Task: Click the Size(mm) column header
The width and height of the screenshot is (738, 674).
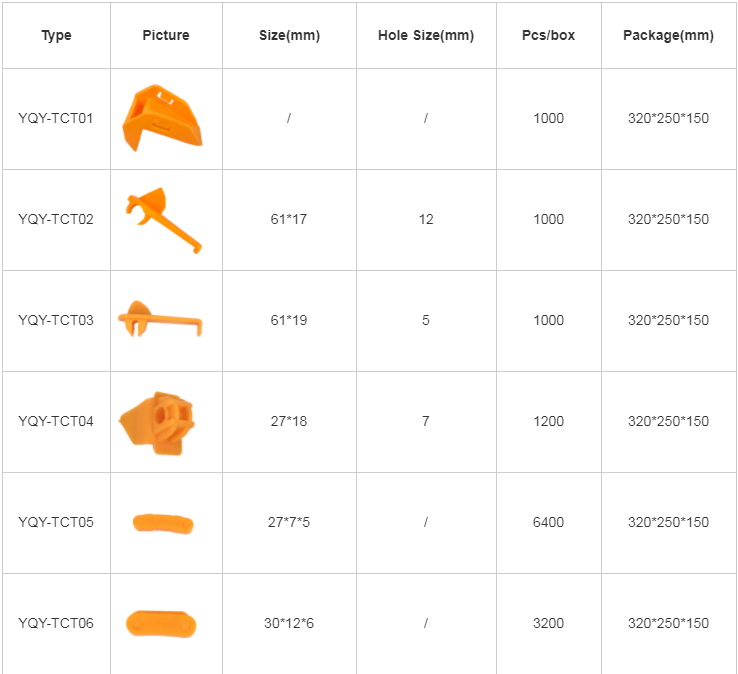Action: point(289,35)
